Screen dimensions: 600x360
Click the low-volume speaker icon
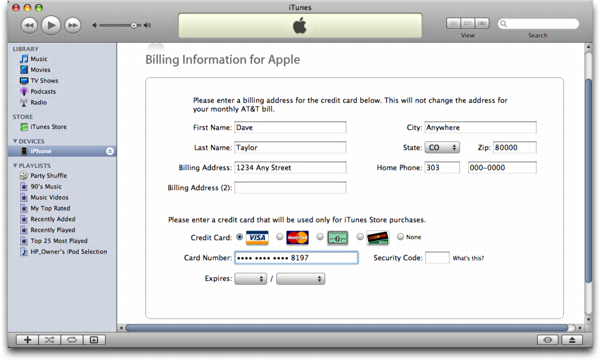pos(95,25)
